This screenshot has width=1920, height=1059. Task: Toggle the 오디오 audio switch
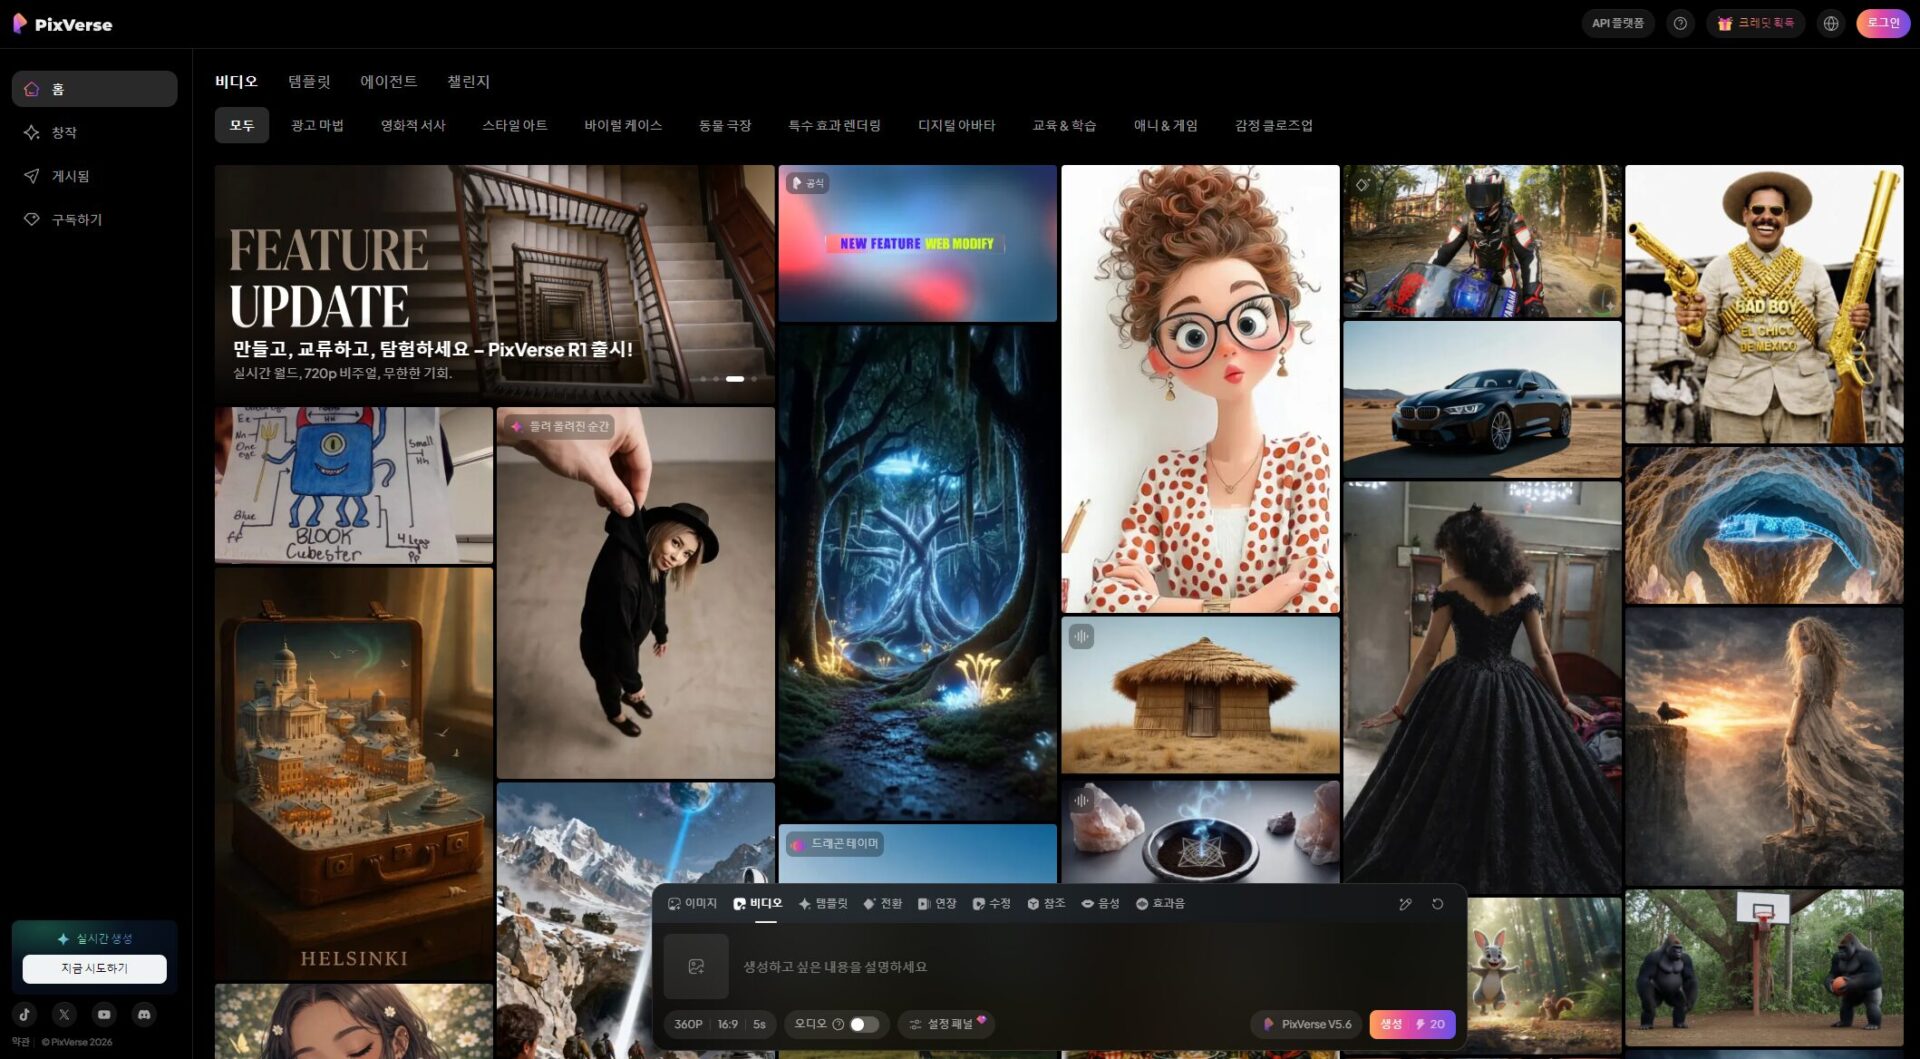pos(864,1024)
